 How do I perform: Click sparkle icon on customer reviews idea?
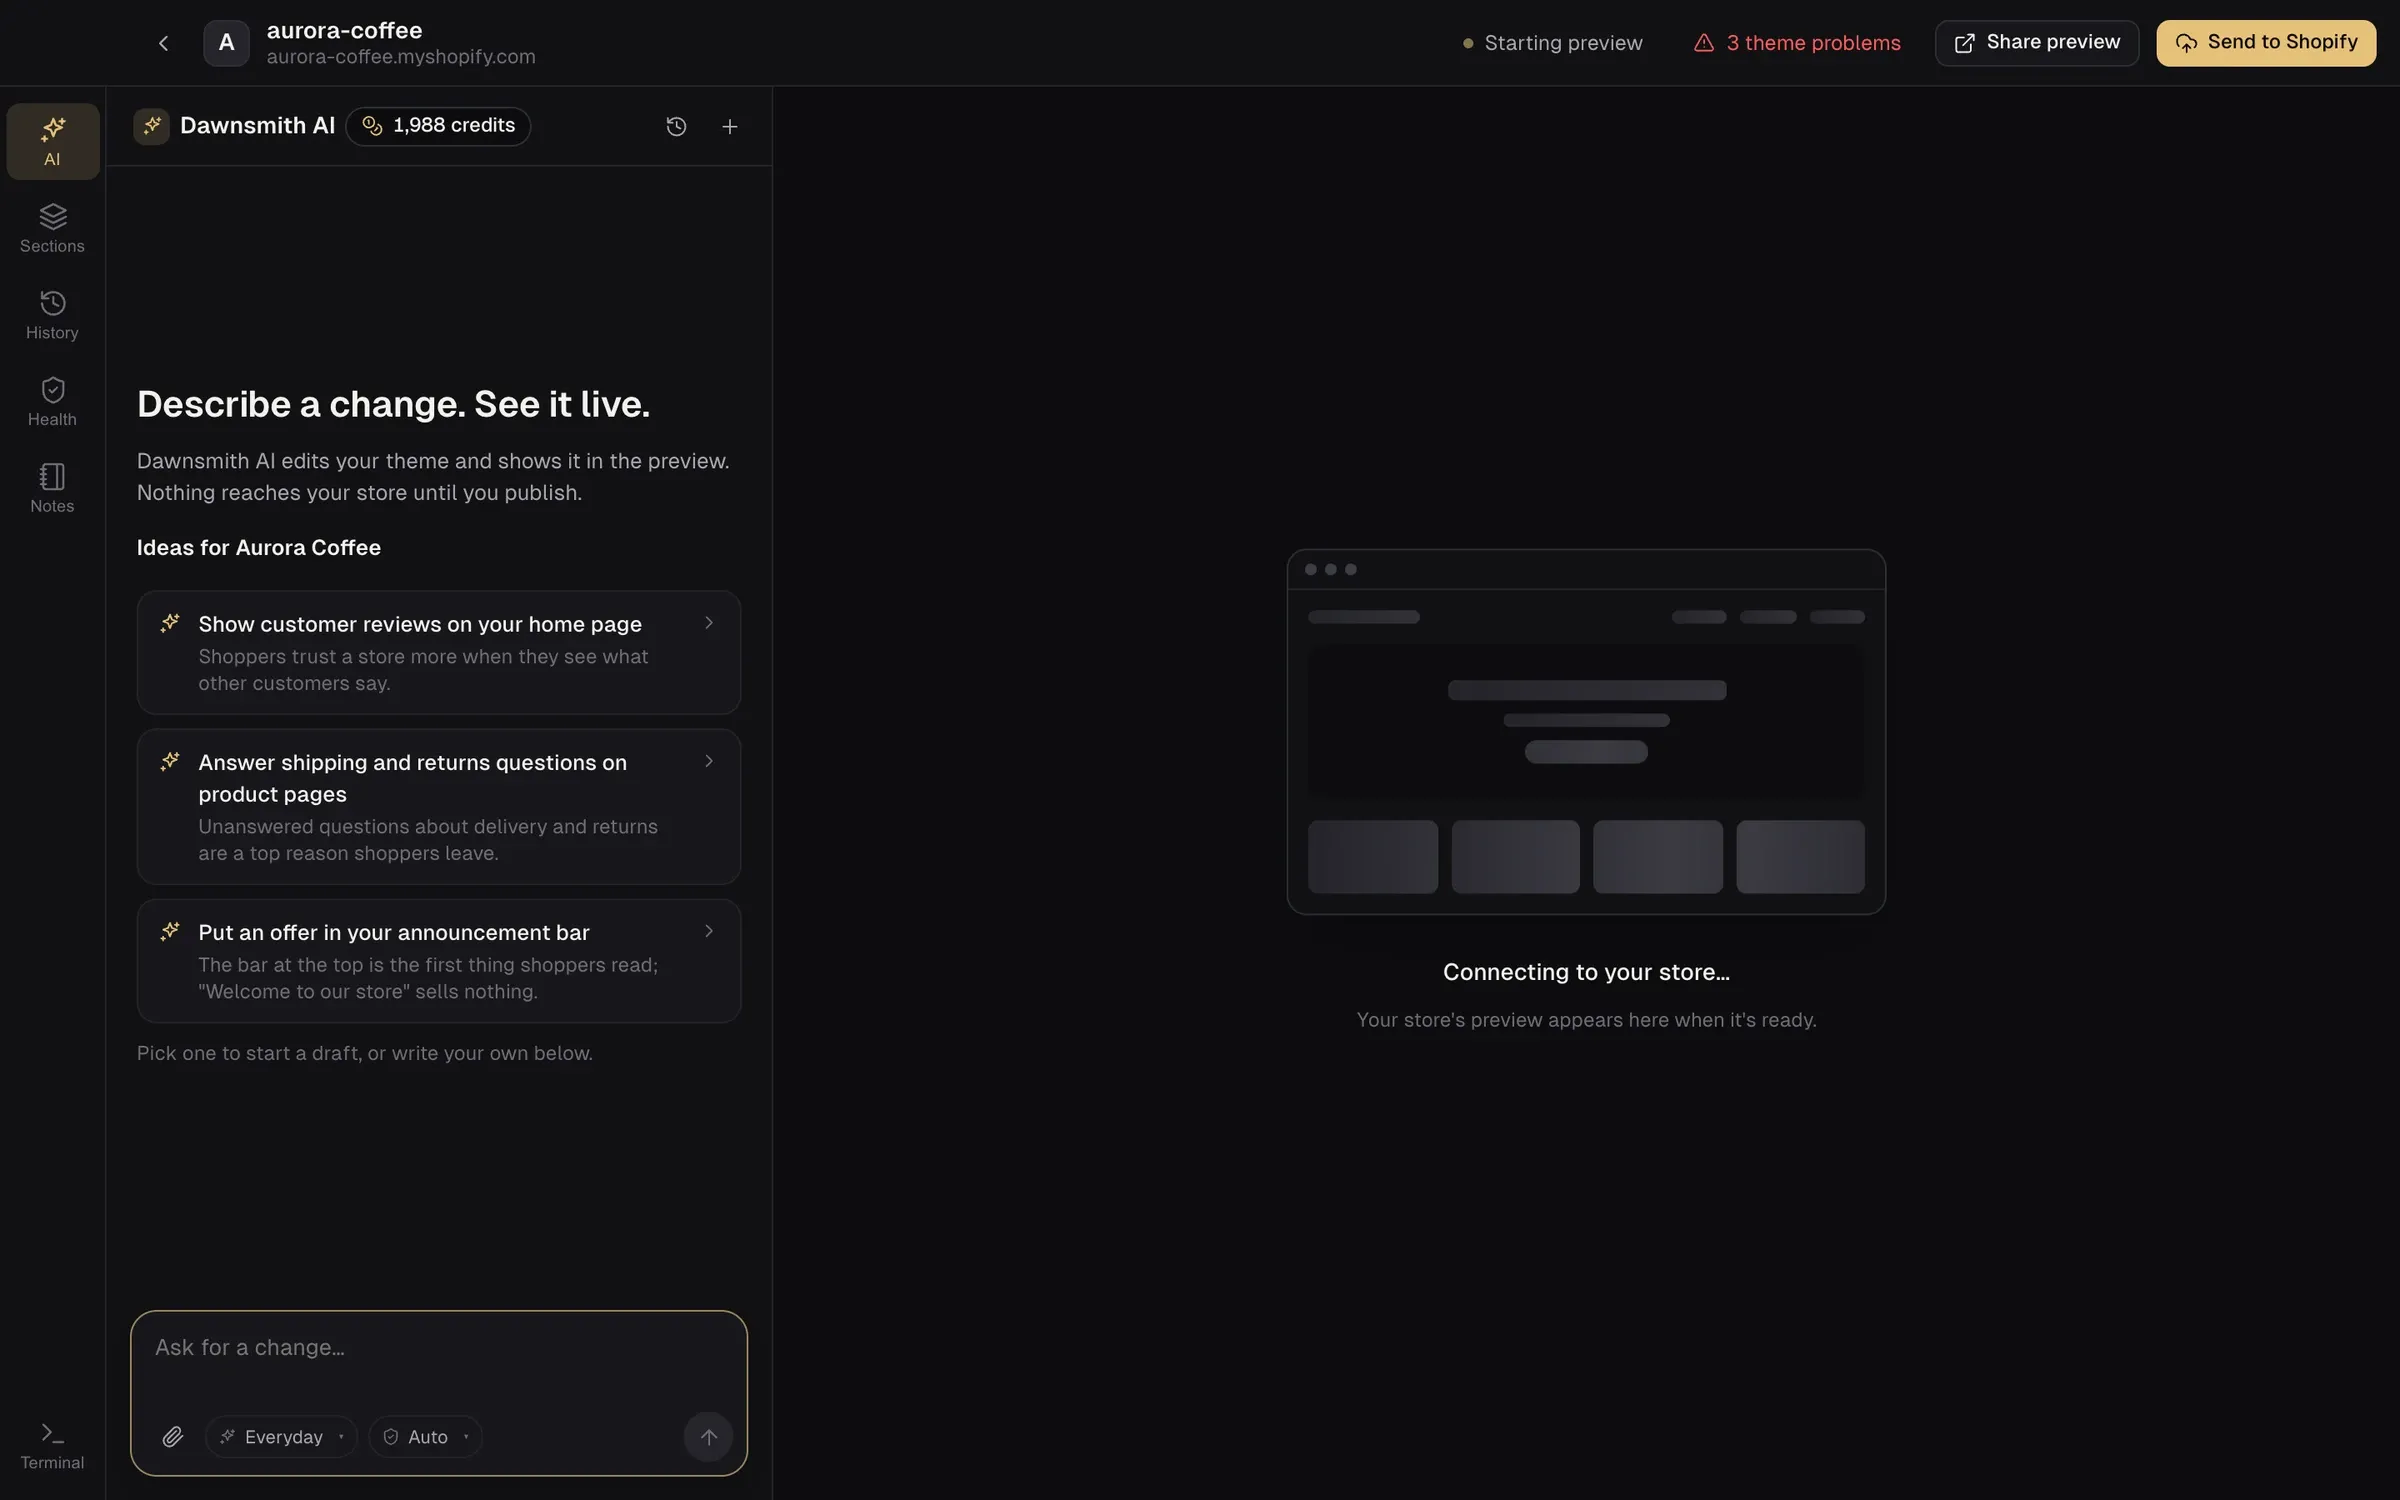(x=170, y=623)
